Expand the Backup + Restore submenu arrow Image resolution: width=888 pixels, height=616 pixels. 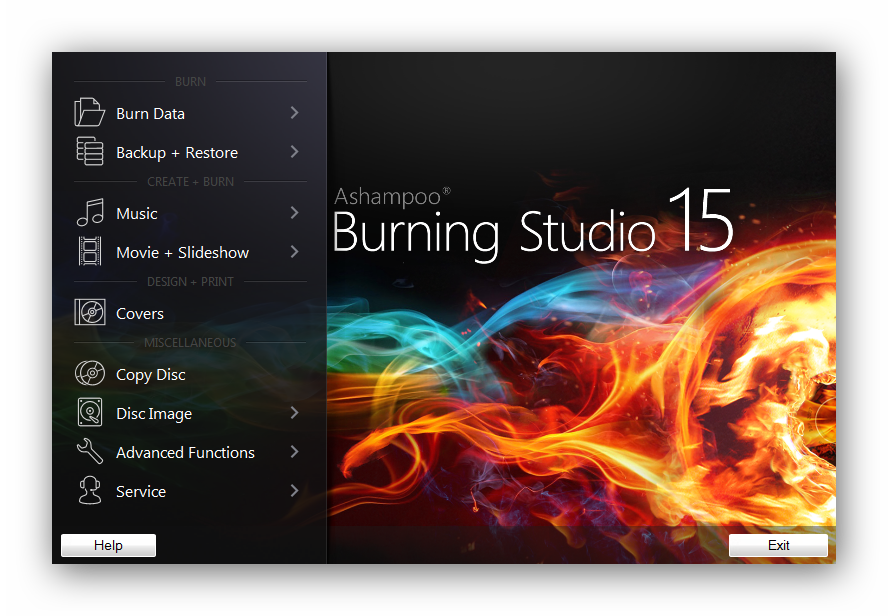(294, 152)
